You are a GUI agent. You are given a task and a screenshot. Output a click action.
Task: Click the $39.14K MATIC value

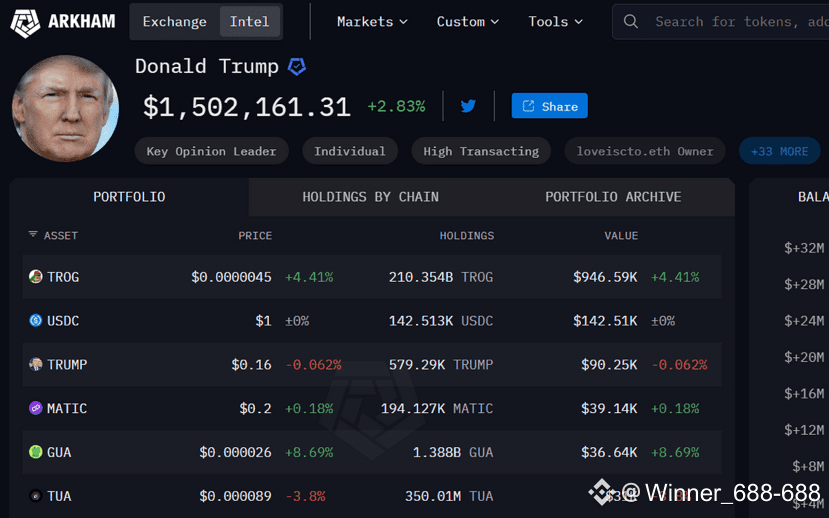point(609,409)
